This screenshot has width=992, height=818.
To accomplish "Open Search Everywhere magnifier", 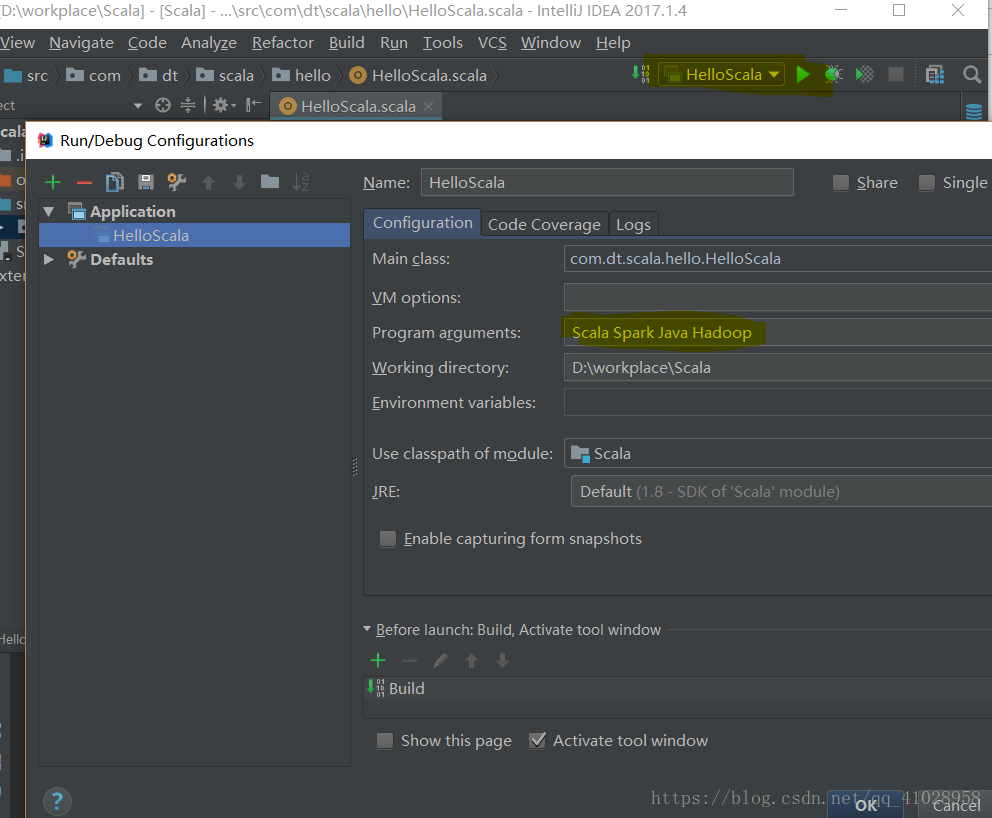I will pos(972,75).
